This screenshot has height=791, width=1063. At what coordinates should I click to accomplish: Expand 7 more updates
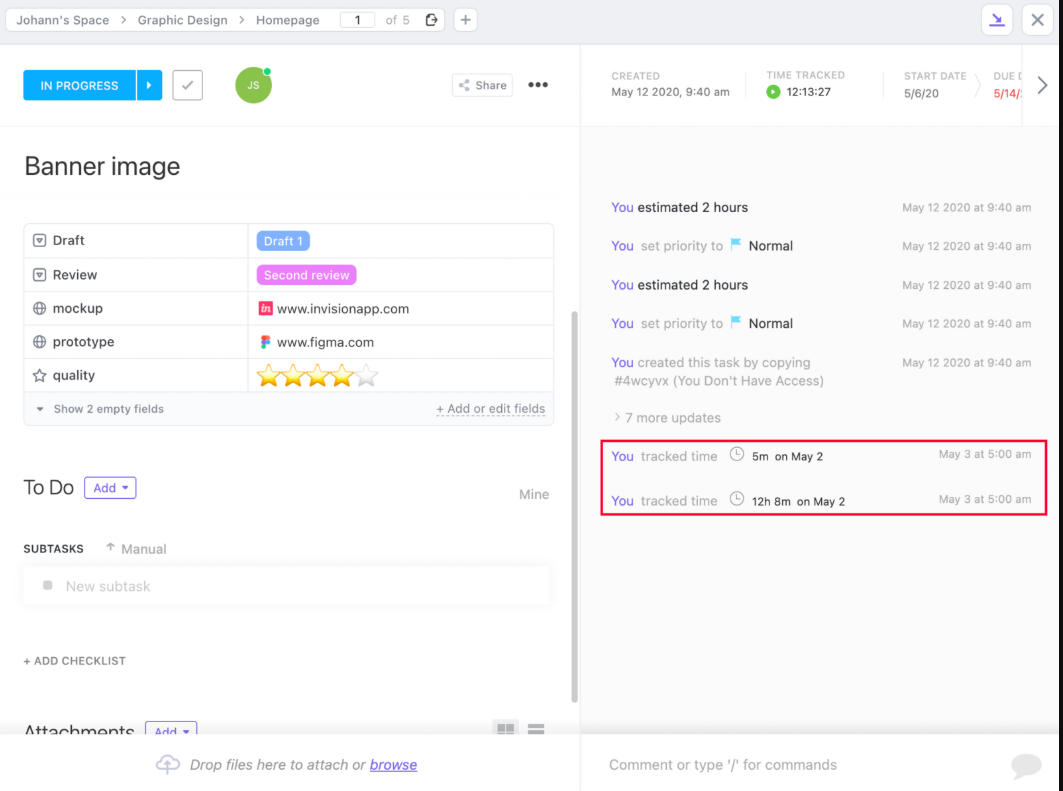click(666, 418)
